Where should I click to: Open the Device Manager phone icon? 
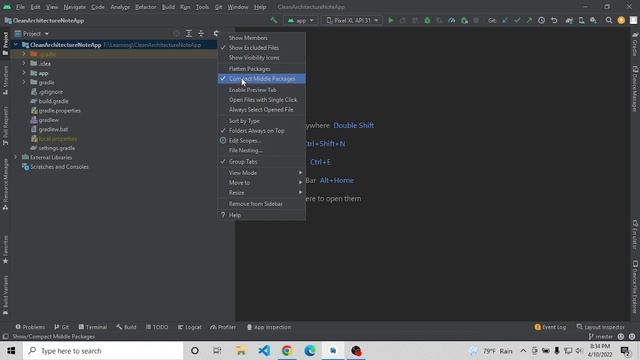coord(581,20)
